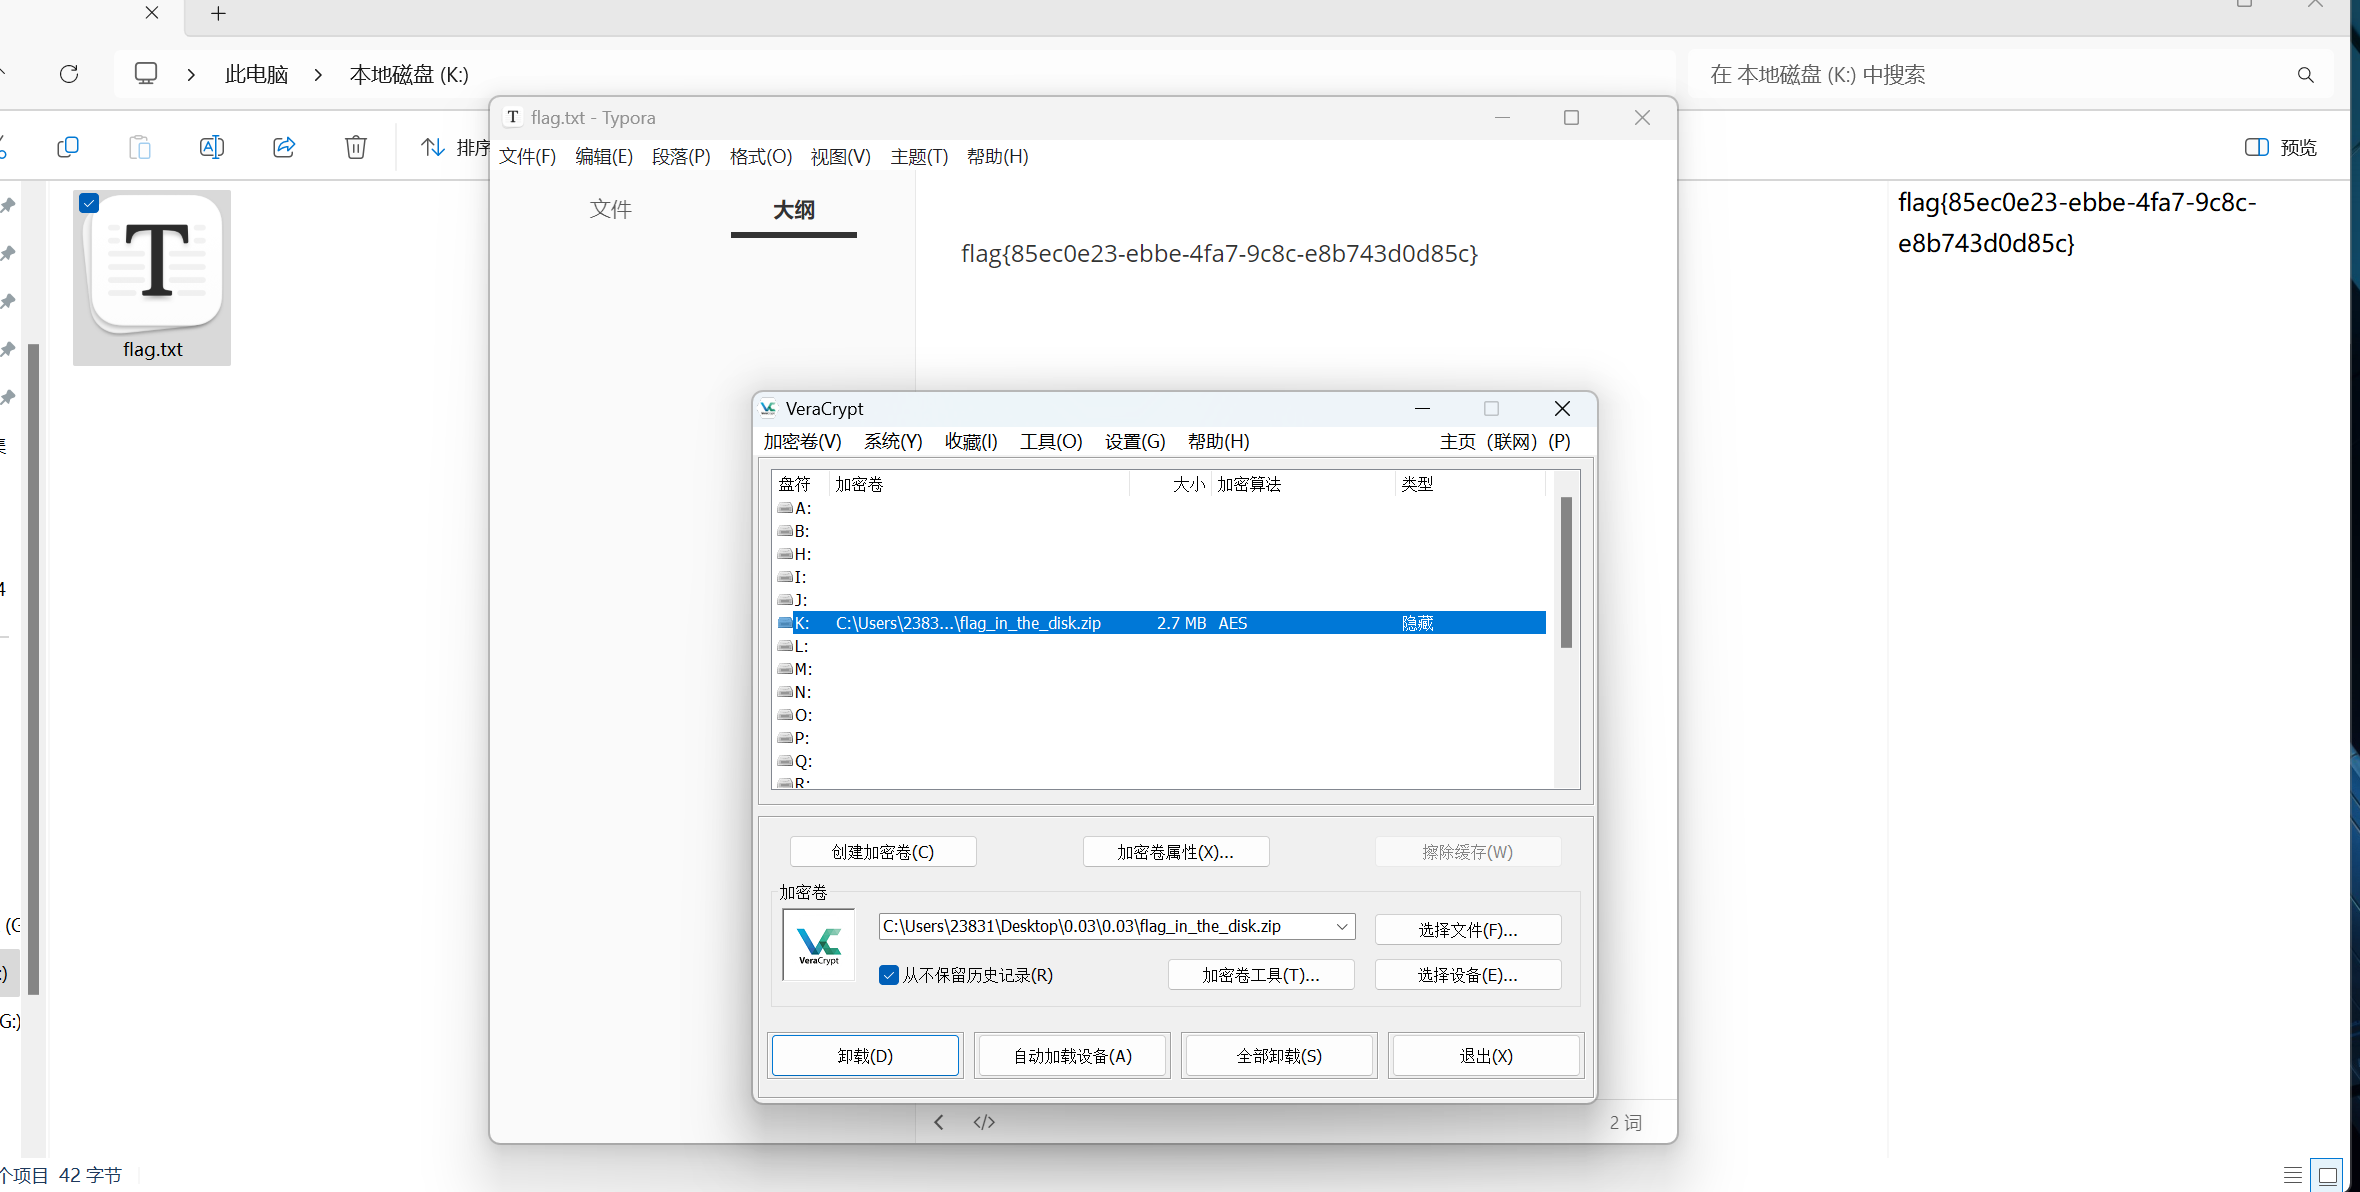Toggle 从不保留历史记录(R) checkbox
This screenshot has width=2360, height=1192.
[889, 975]
